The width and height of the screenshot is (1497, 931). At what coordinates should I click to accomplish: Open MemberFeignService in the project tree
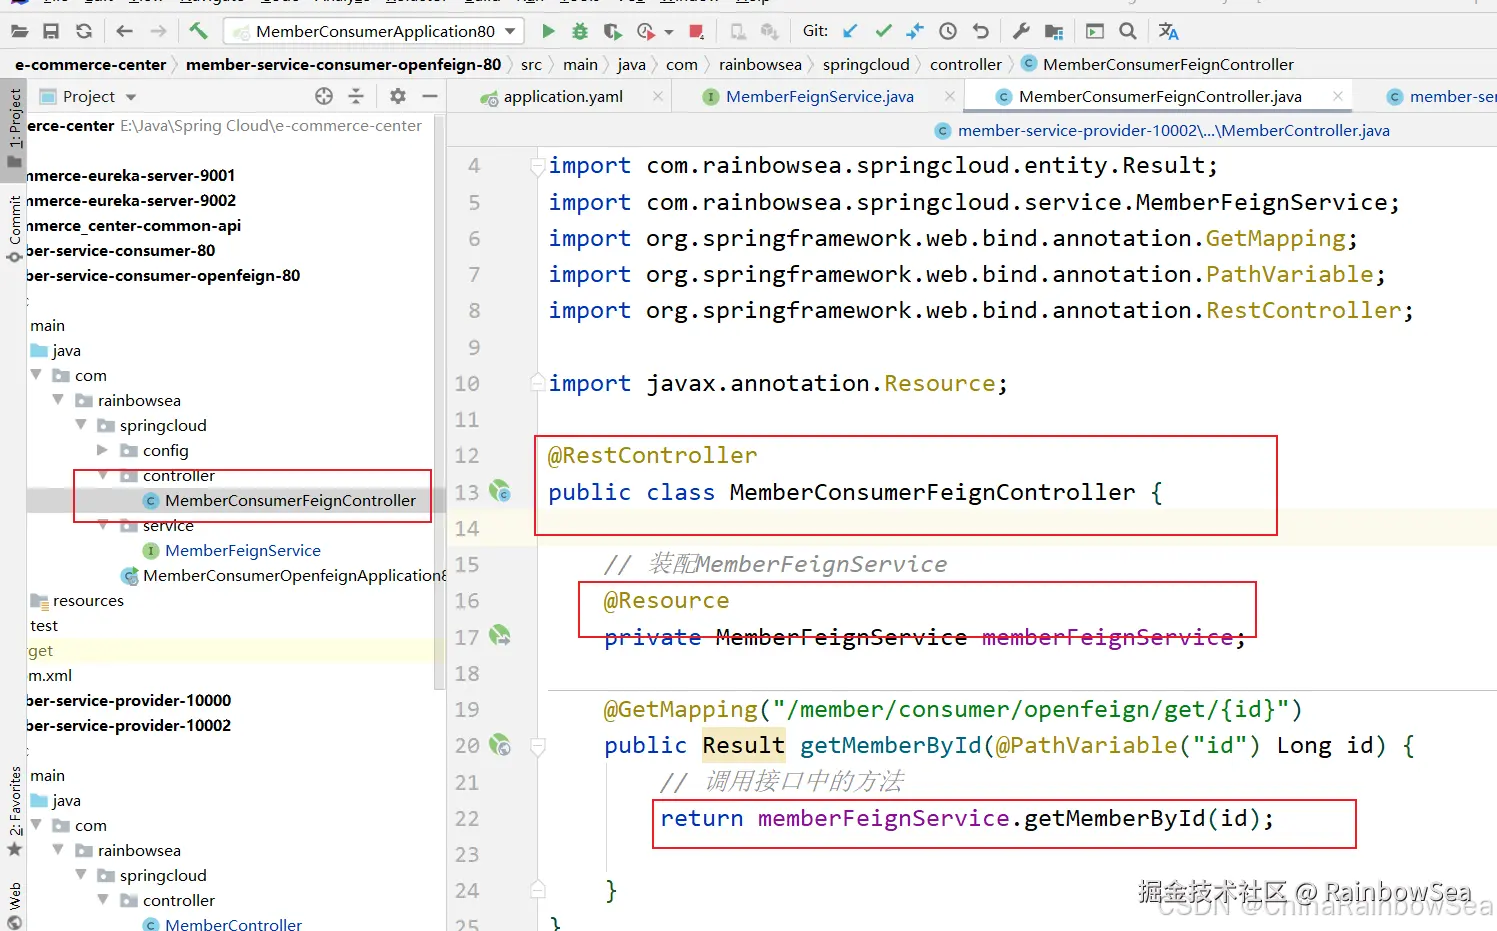pyautogui.click(x=242, y=550)
